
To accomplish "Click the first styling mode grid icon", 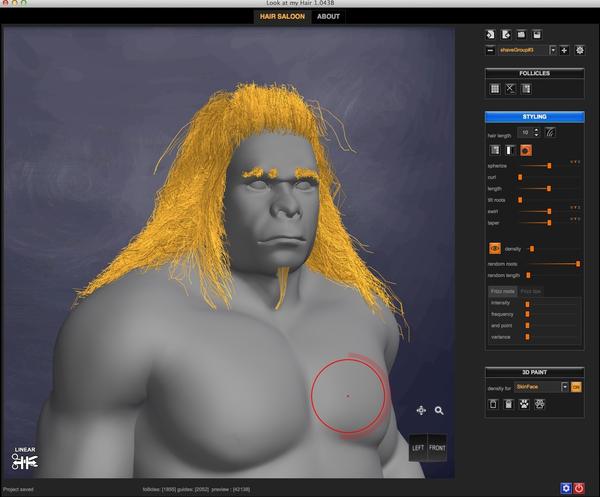I will pyautogui.click(x=495, y=150).
